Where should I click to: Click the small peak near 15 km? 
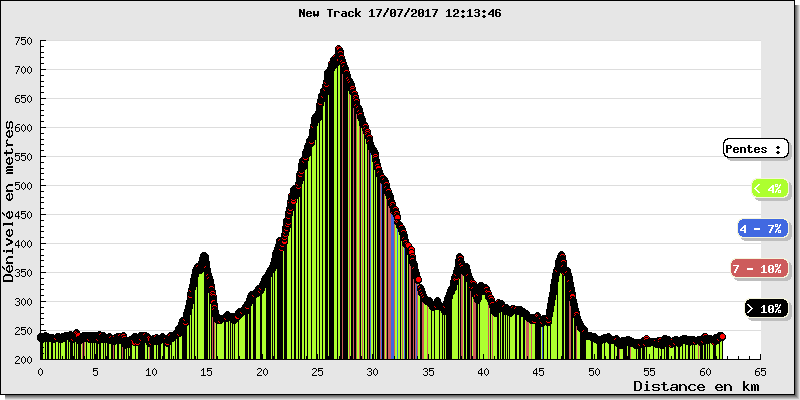pos(204,257)
